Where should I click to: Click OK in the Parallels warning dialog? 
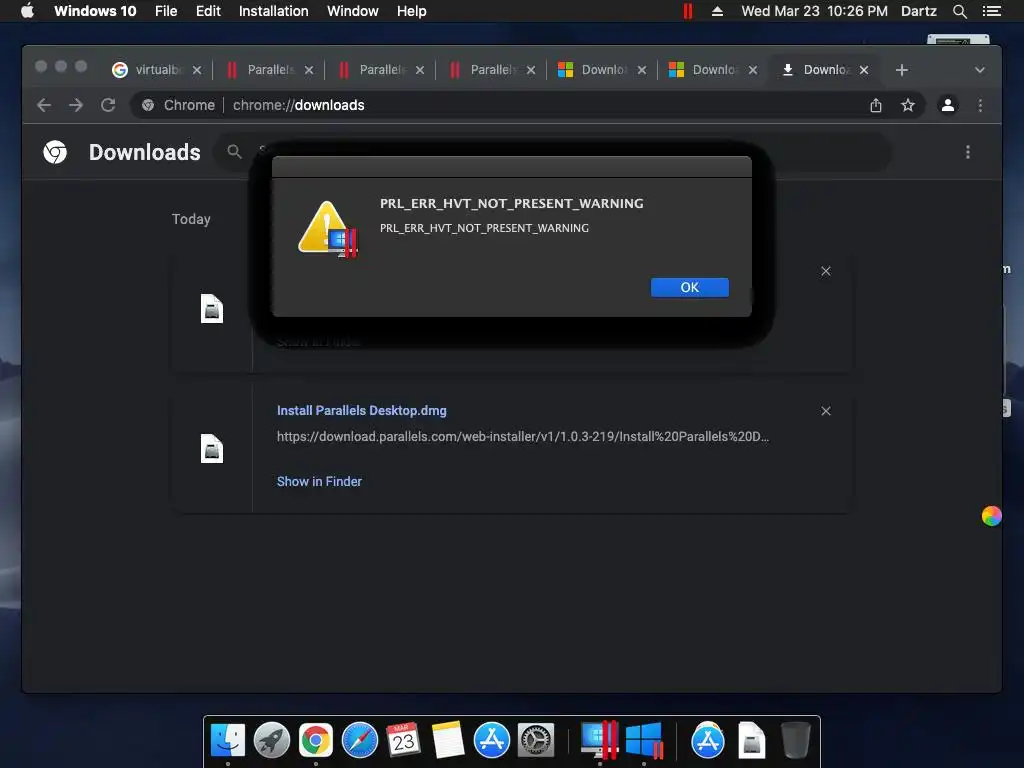(x=689, y=287)
